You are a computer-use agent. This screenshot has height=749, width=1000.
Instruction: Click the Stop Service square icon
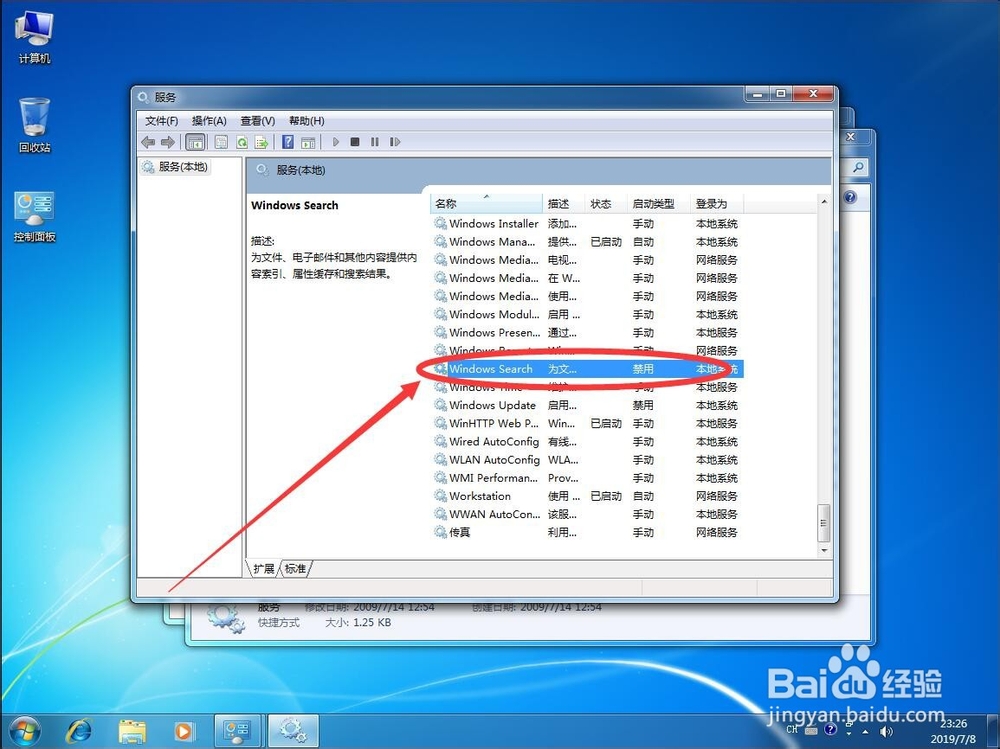point(355,142)
